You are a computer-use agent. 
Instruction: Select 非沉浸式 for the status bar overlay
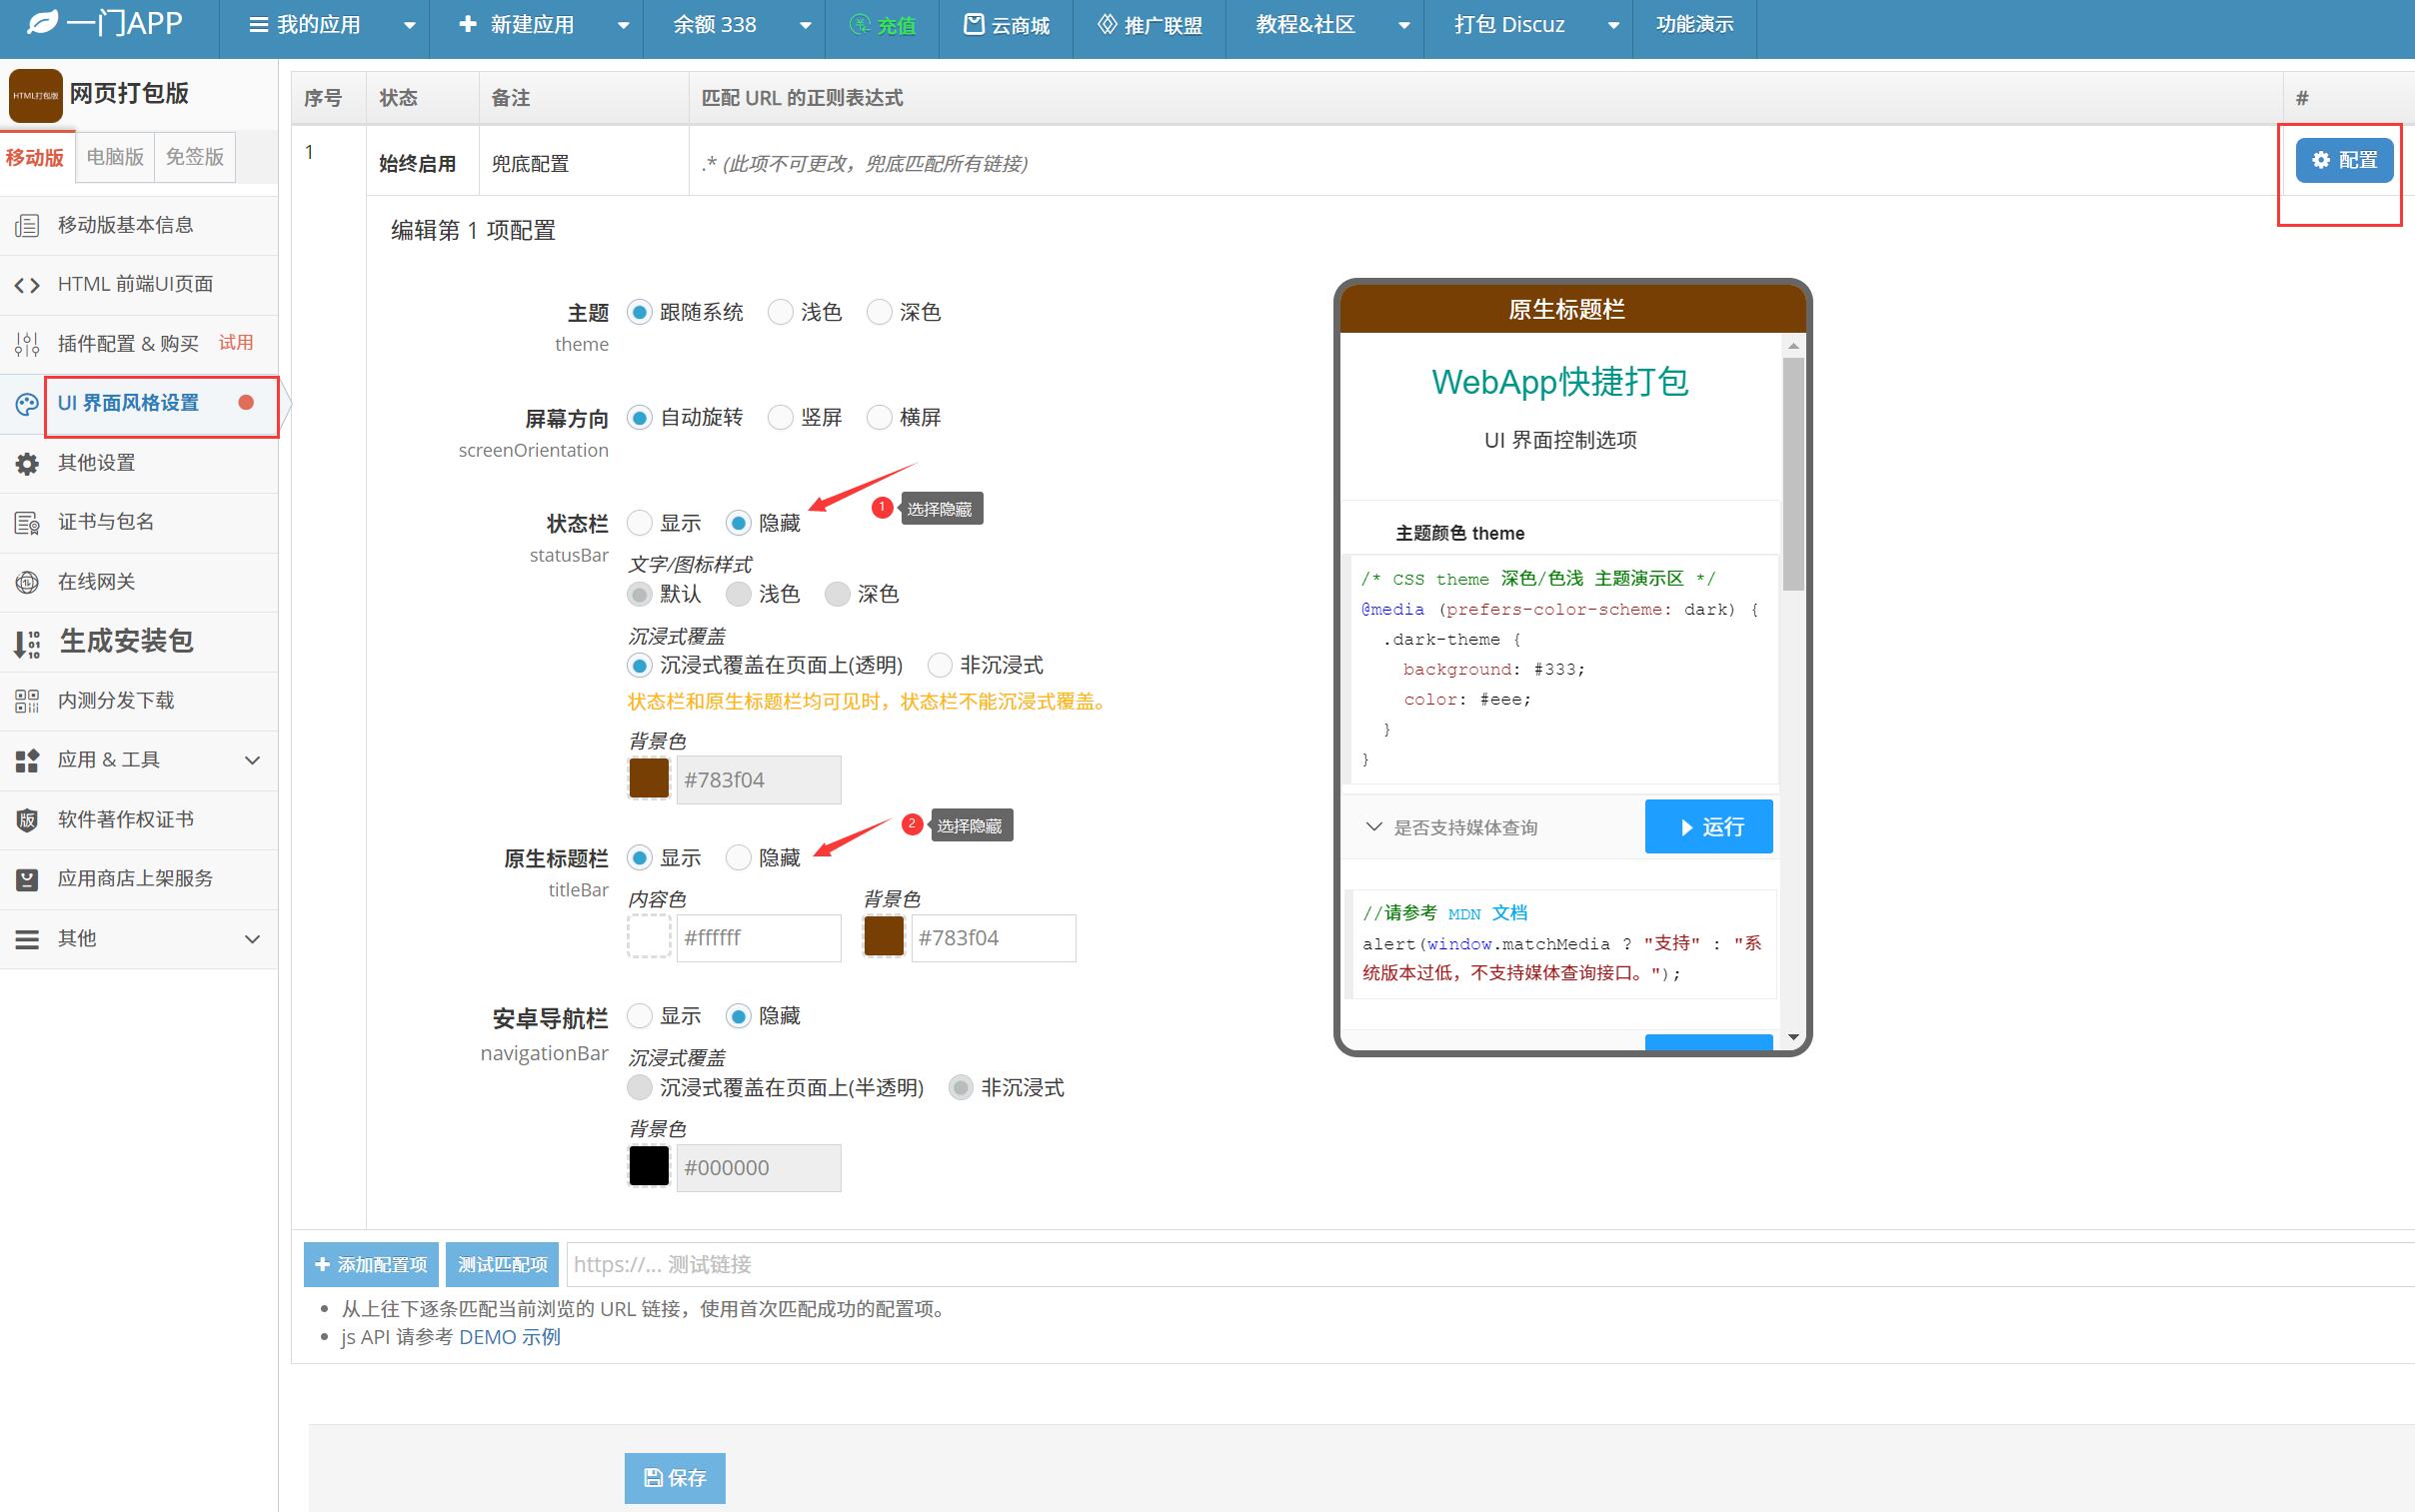point(940,665)
